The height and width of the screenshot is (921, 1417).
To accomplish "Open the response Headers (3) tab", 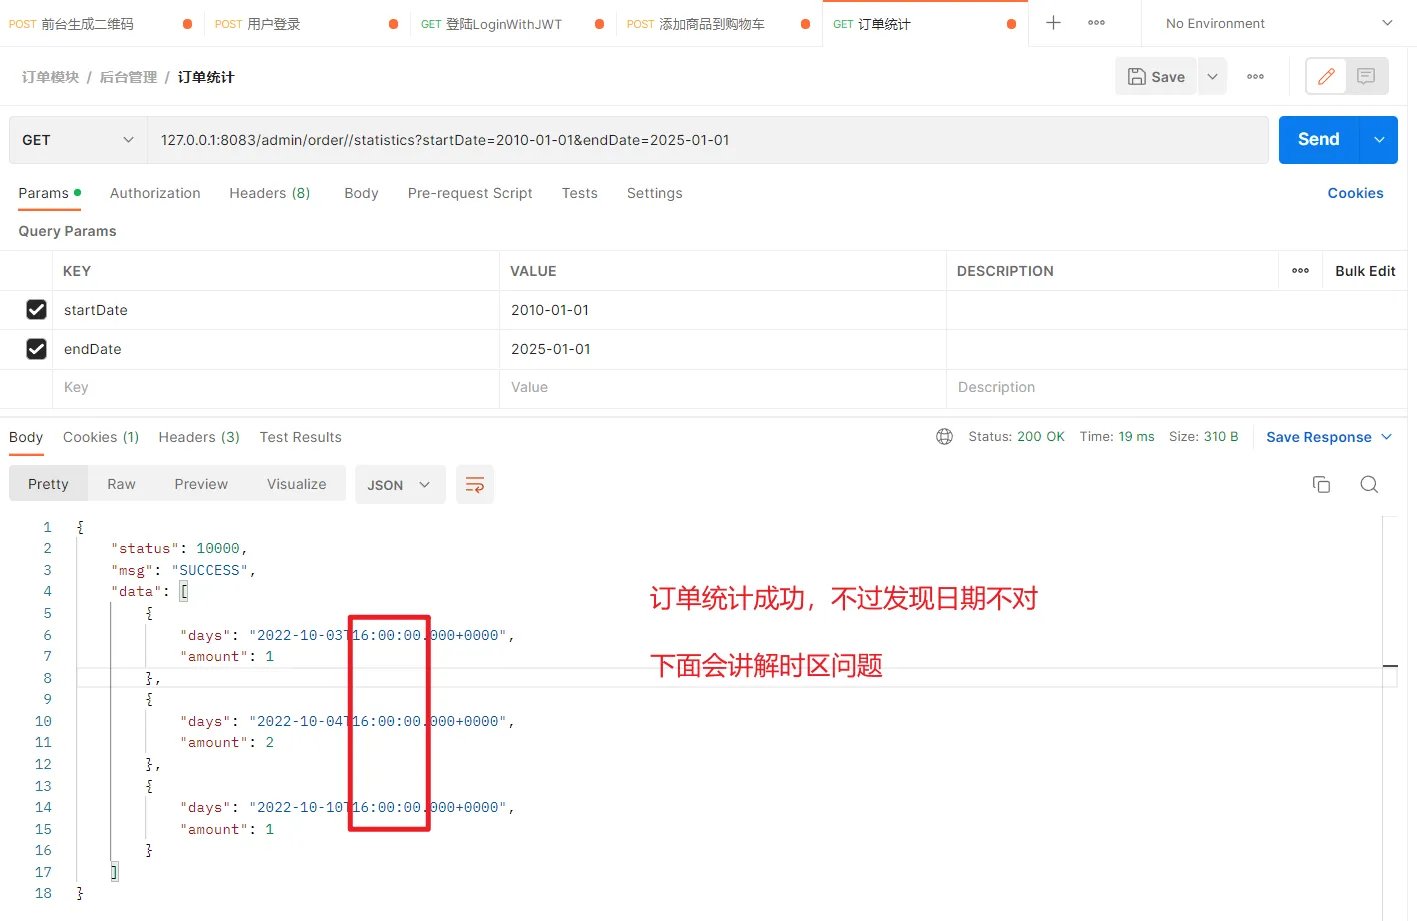I will click(x=199, y=437).
